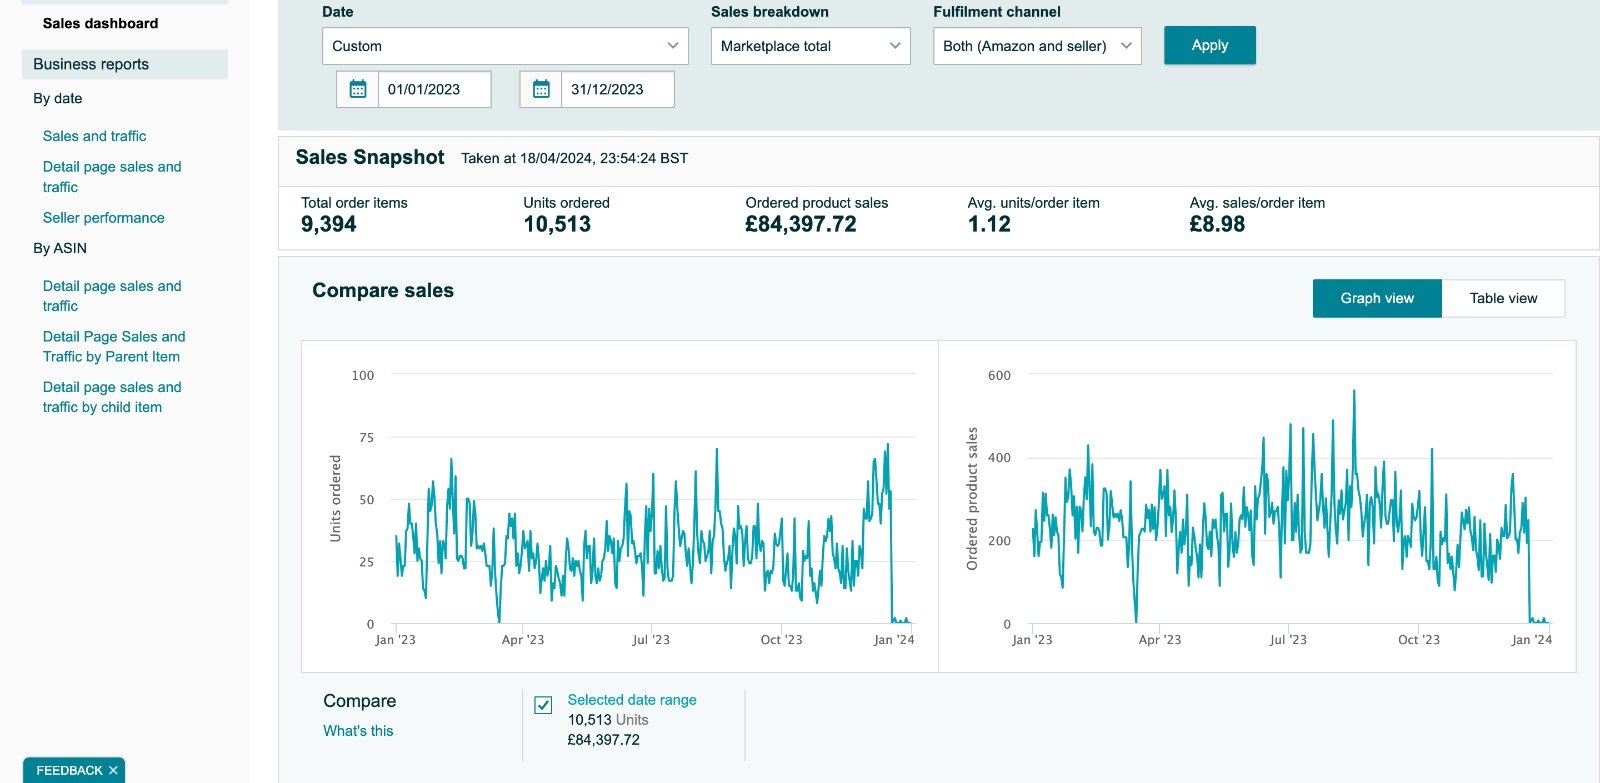The height and width of the screenshot is (783, 1600).
Task: Click the 10,513 Units compare text
Action: coord(608,720)
